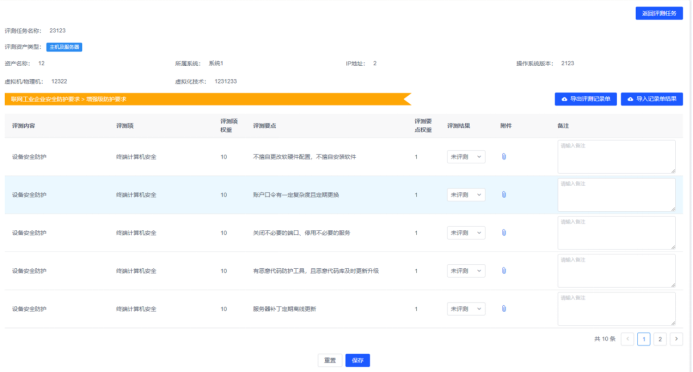Click attachment paperclip icon in highlighted second row
Image resolution: width=693 pixels, height=372 pixels.
tap(504, 195)
